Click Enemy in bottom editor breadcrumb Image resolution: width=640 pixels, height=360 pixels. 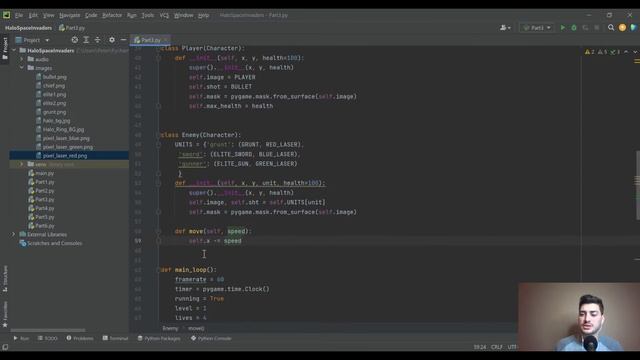tap(170, 328)
